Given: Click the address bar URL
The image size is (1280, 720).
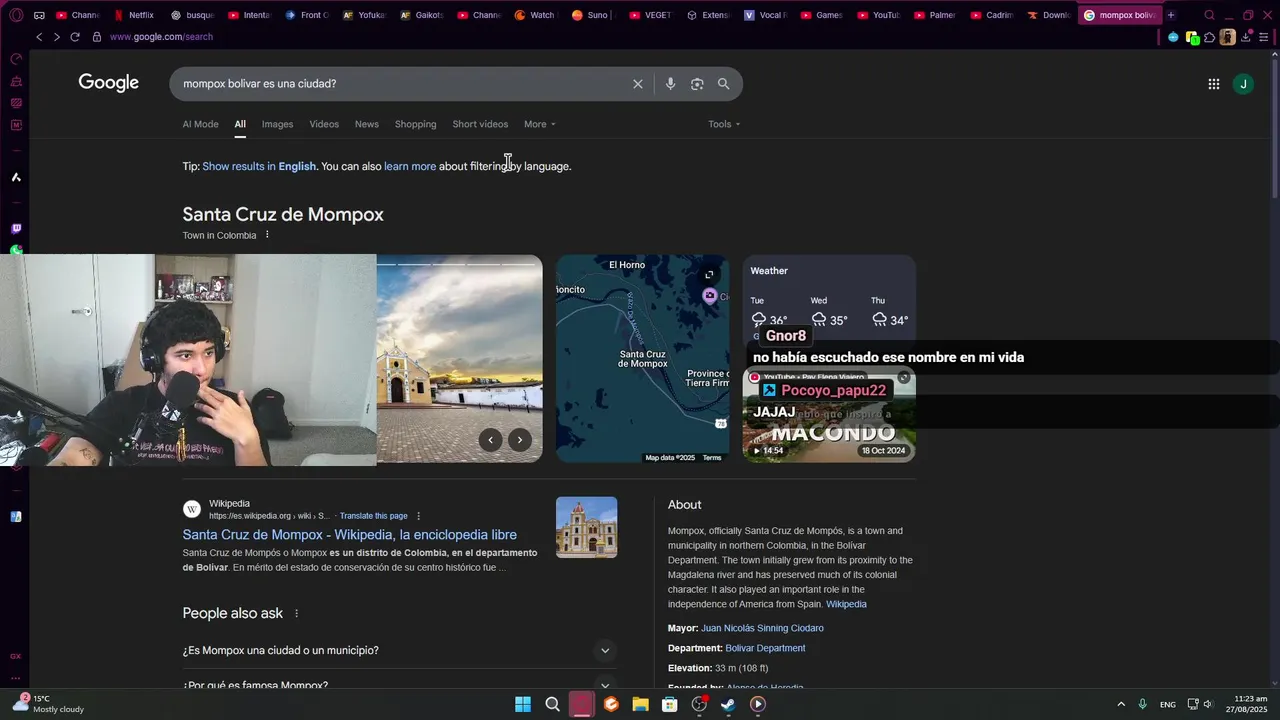Looking at the screenshot, I should pyautogui.click(x=161, y=37).
